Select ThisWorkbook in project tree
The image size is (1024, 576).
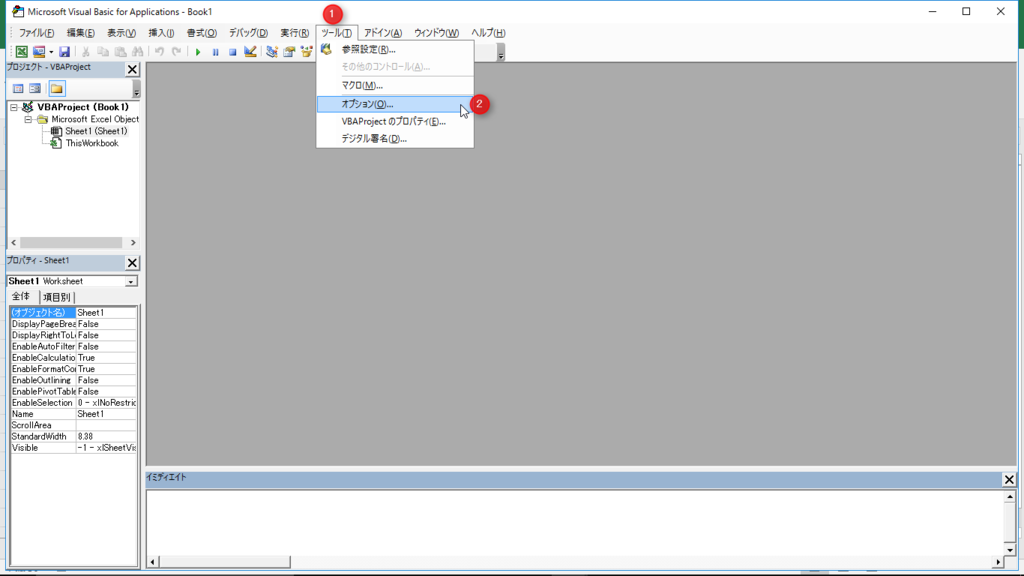tap(91, 143)
